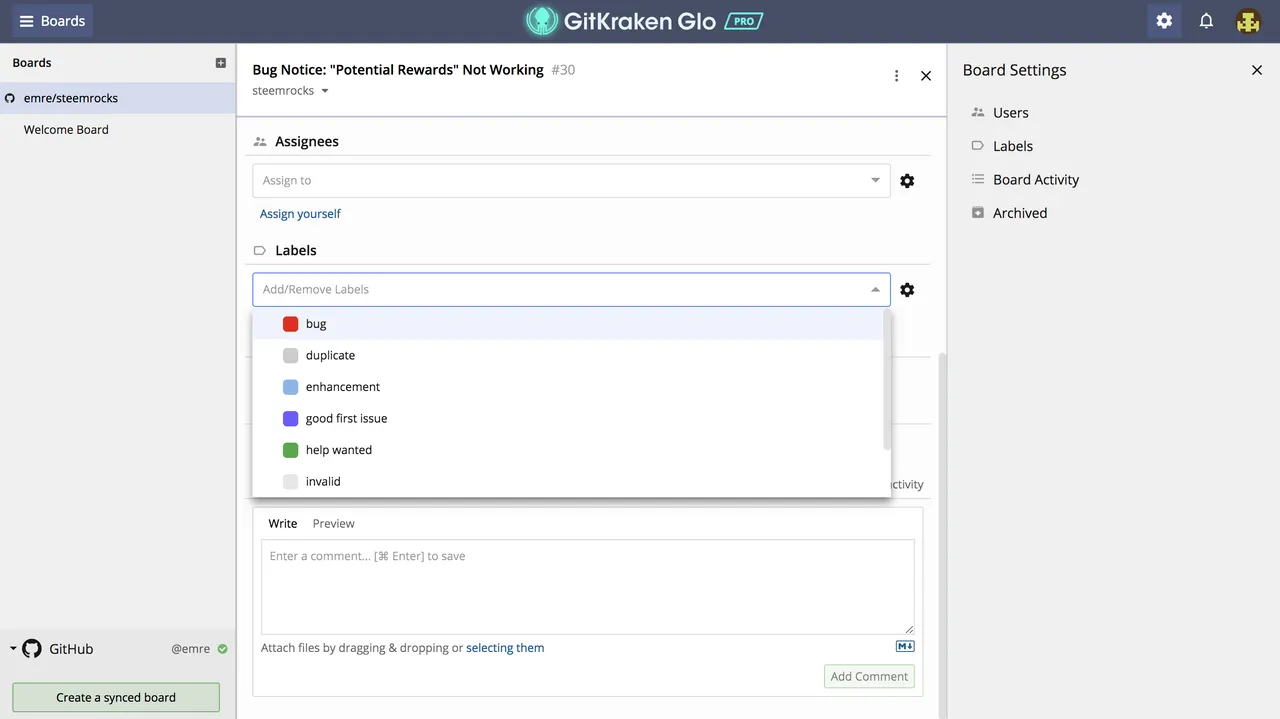Click the Labels tag icon in settings
Screen dimensions: 1280x719
(978, 146)
